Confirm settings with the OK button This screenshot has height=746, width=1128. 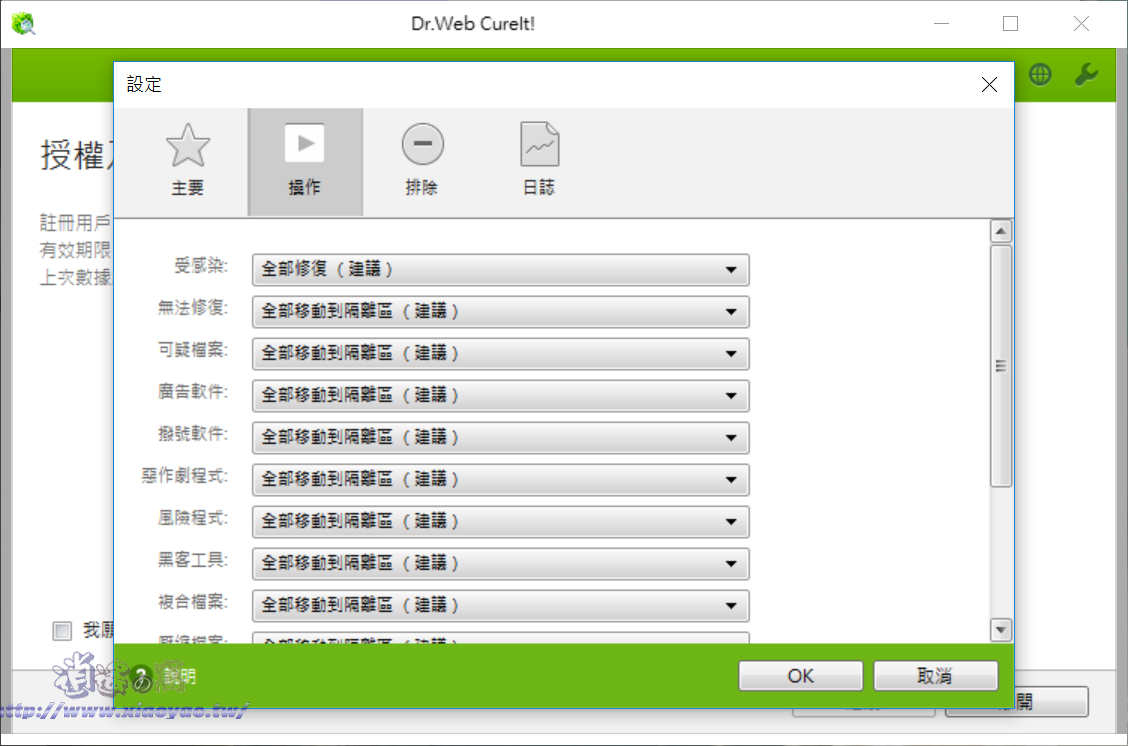tap(801, 676)
